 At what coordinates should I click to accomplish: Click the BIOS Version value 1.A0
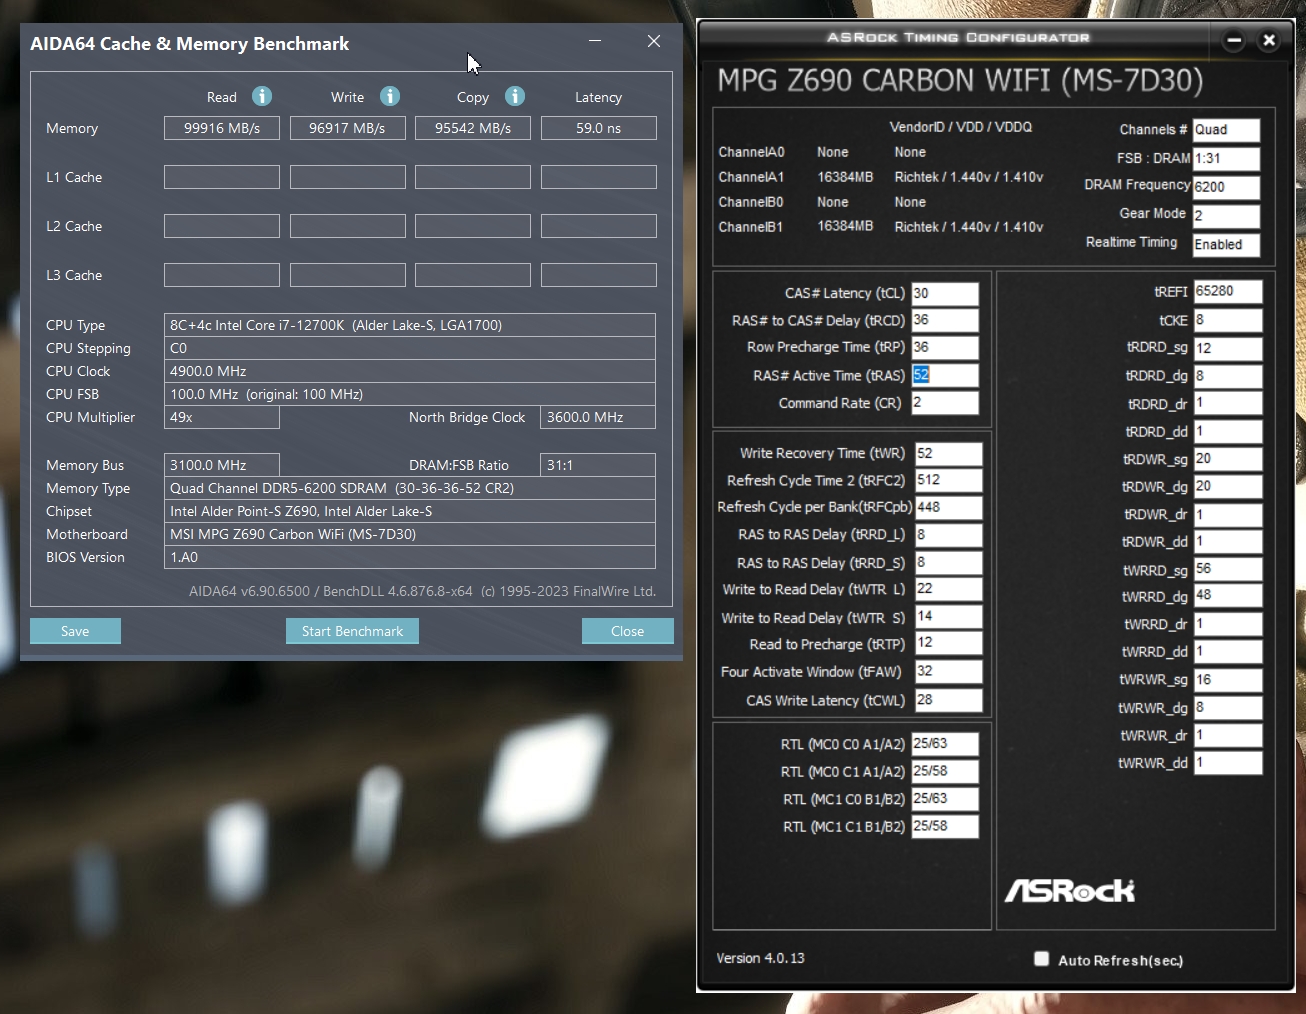410,557
